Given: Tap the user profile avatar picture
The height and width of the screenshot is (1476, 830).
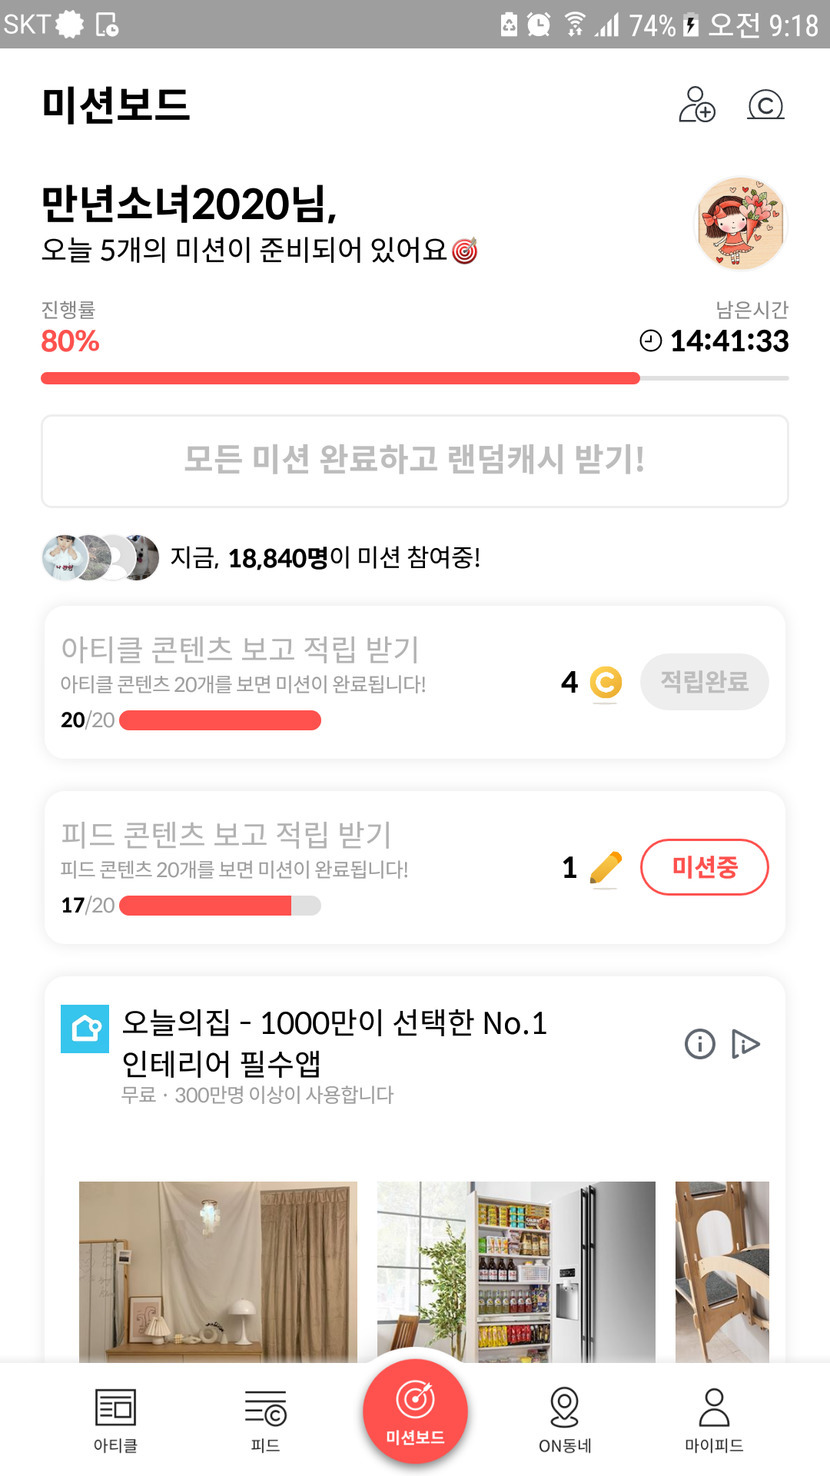Looking at the screenshot, I should click(741, 225).
